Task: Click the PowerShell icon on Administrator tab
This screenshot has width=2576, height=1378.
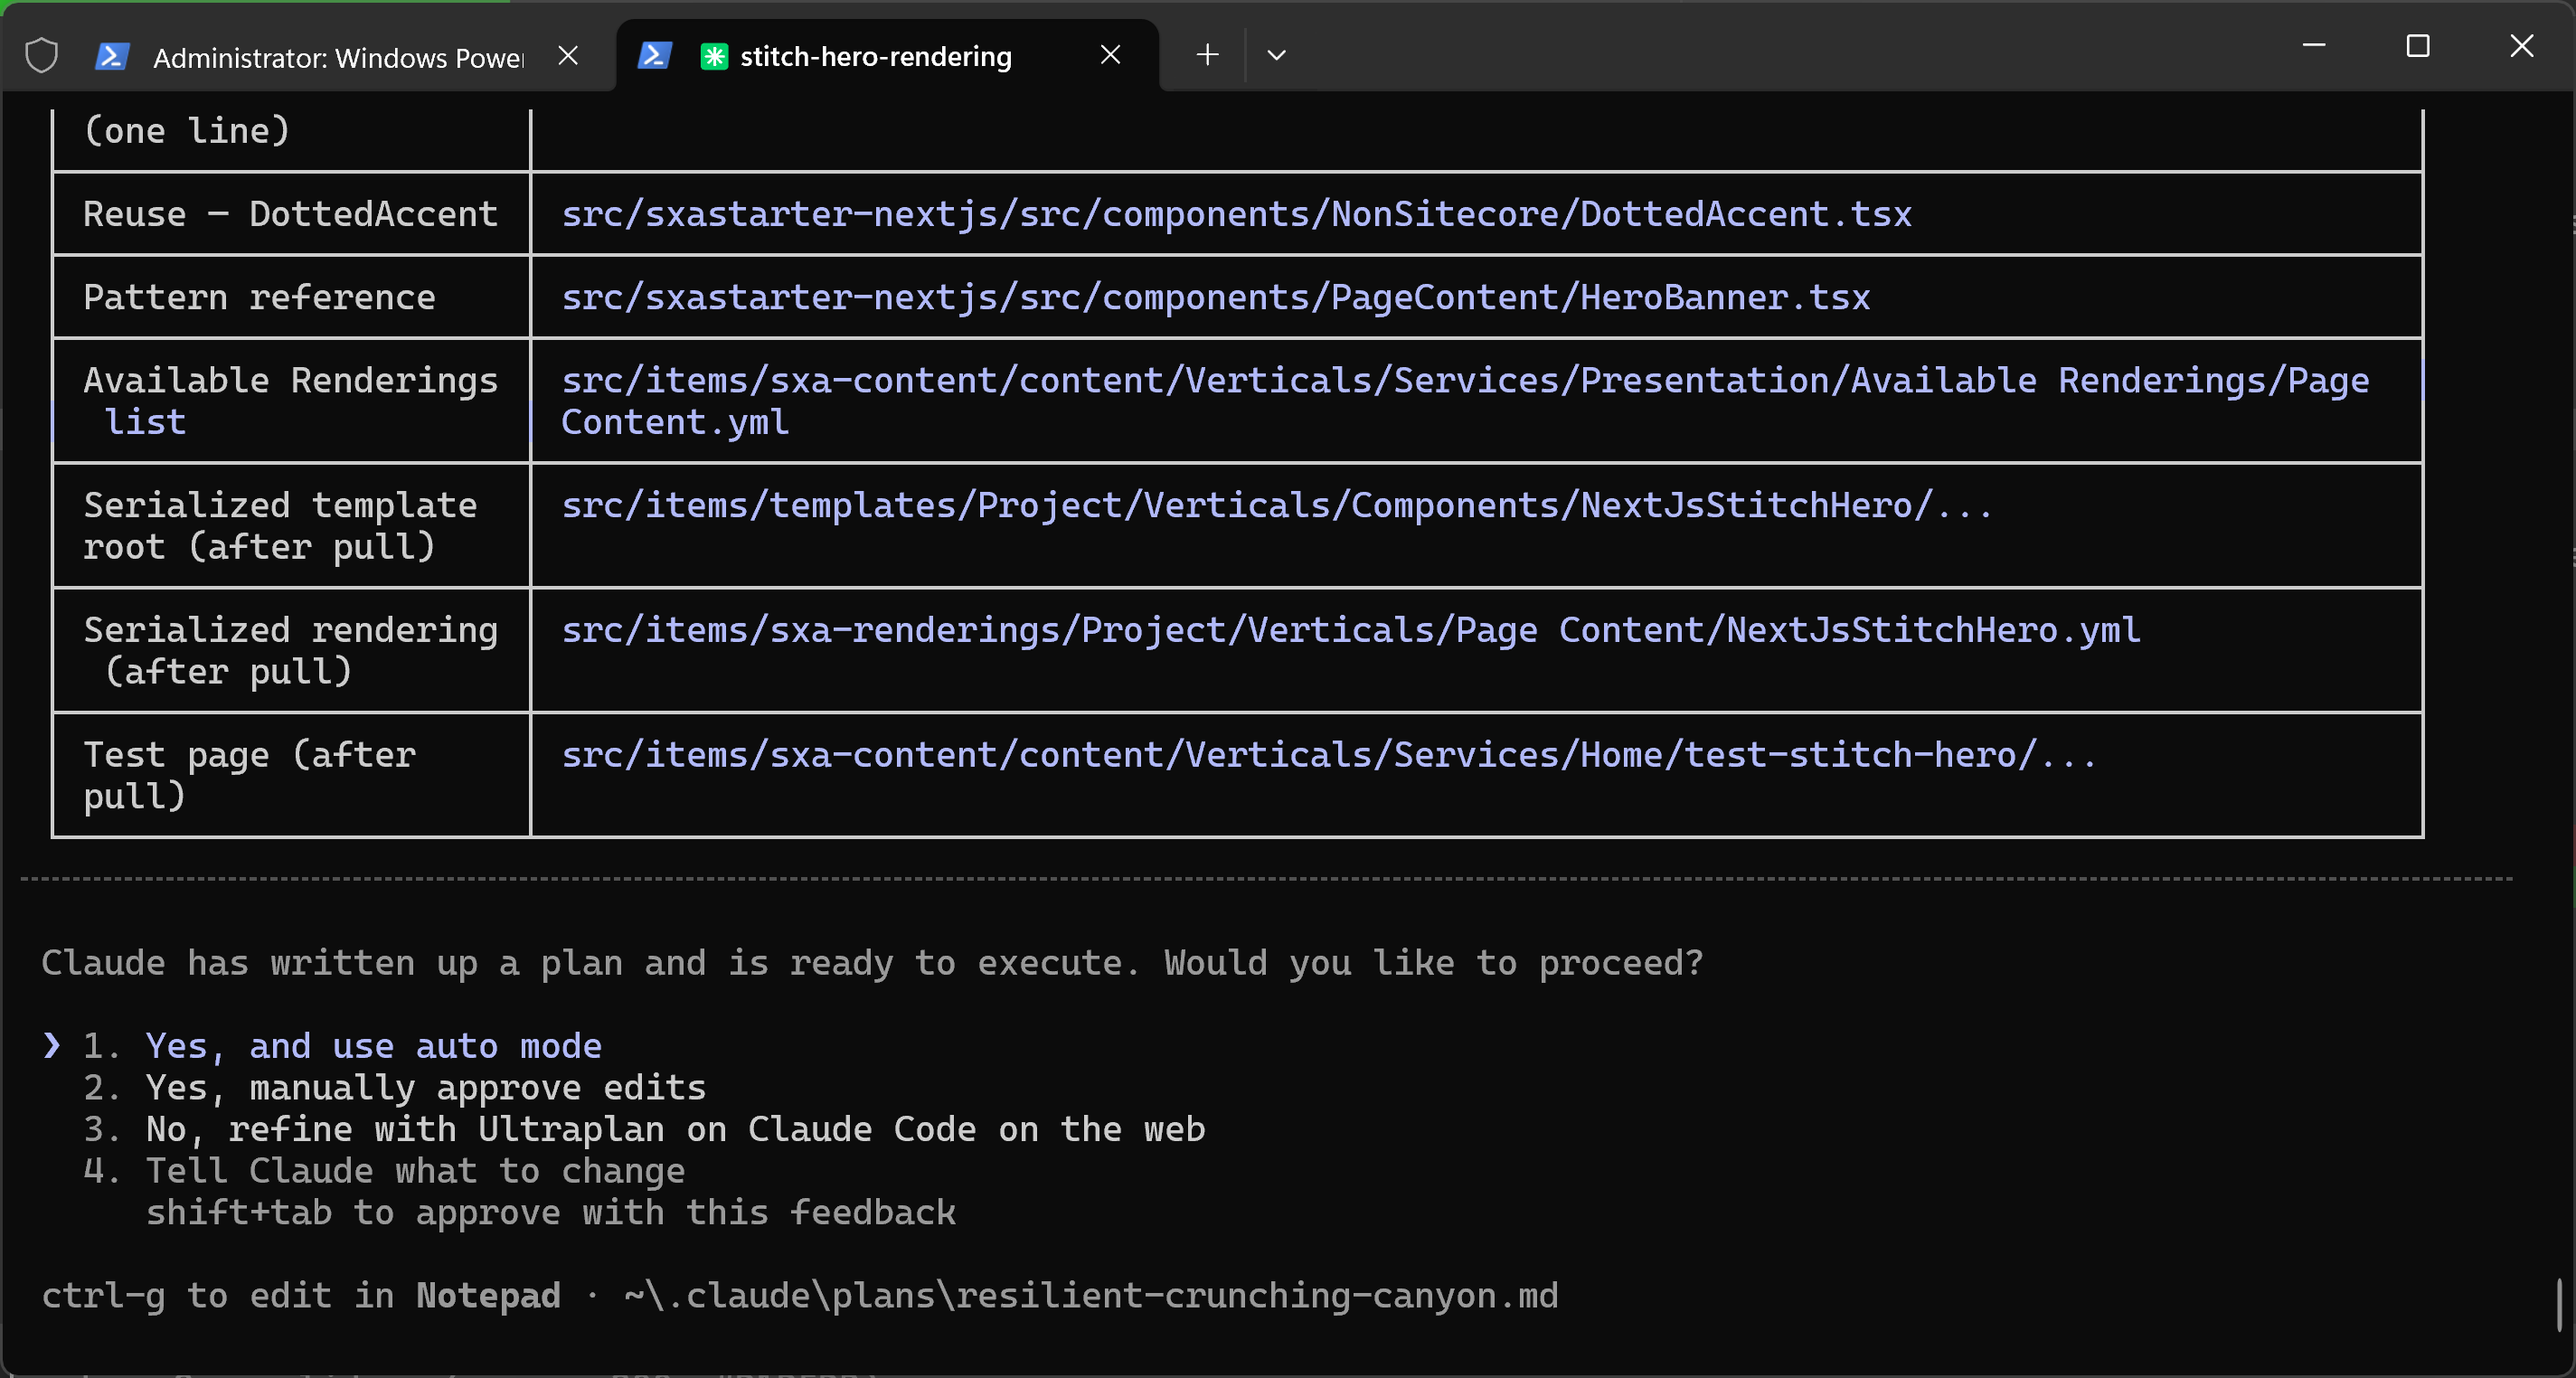Action: (x=113, y=56)
